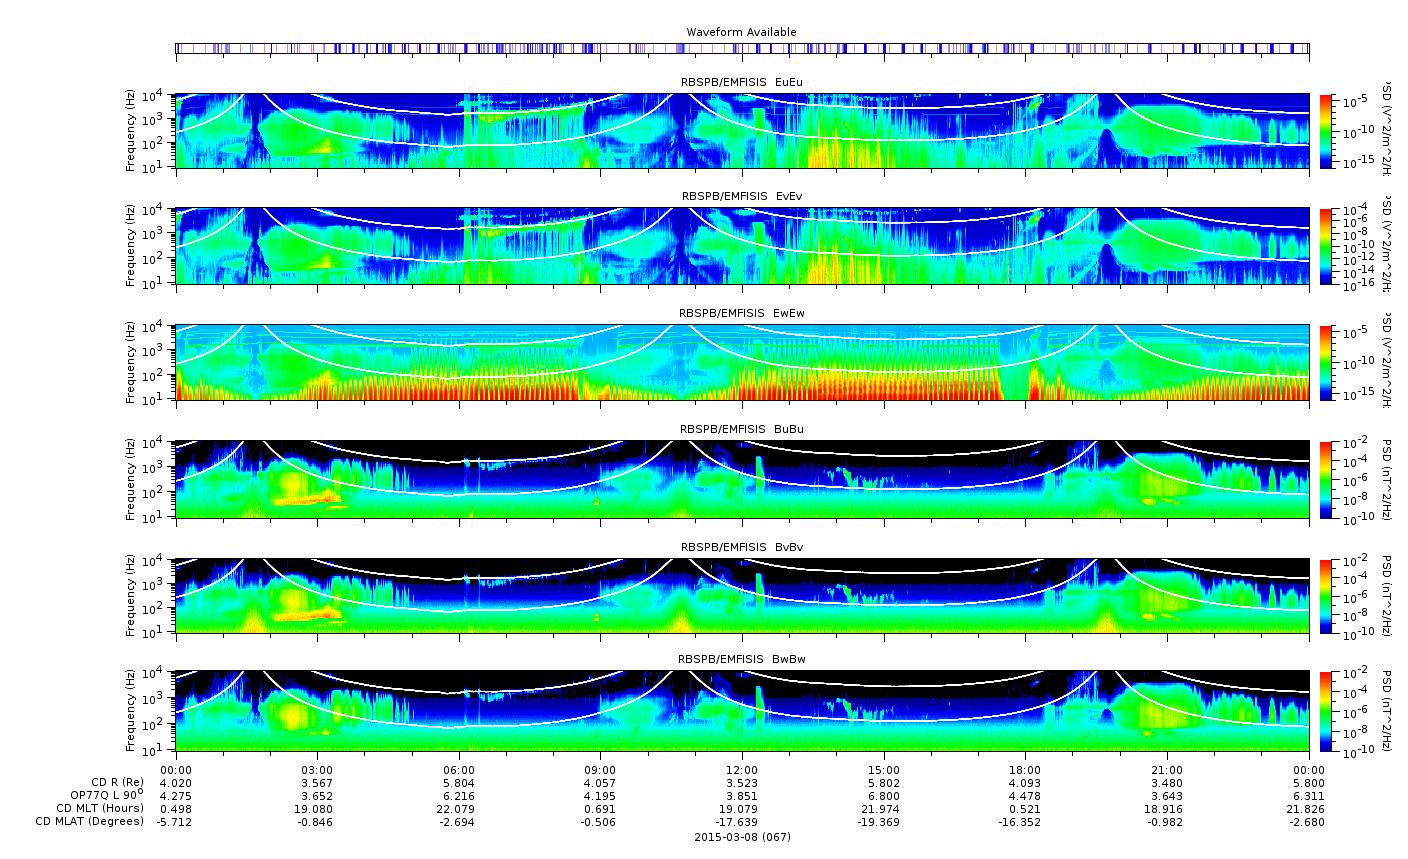Click the CD MLAT (Degrees) row label

coord(87,822)
